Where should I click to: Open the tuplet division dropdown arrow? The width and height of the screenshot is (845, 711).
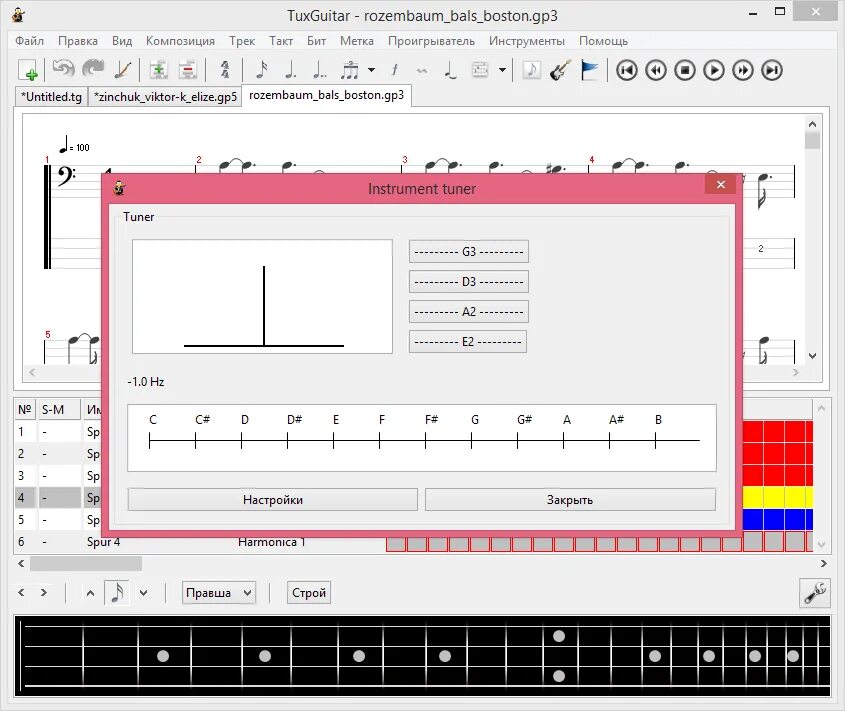click(x=371, y=70)
